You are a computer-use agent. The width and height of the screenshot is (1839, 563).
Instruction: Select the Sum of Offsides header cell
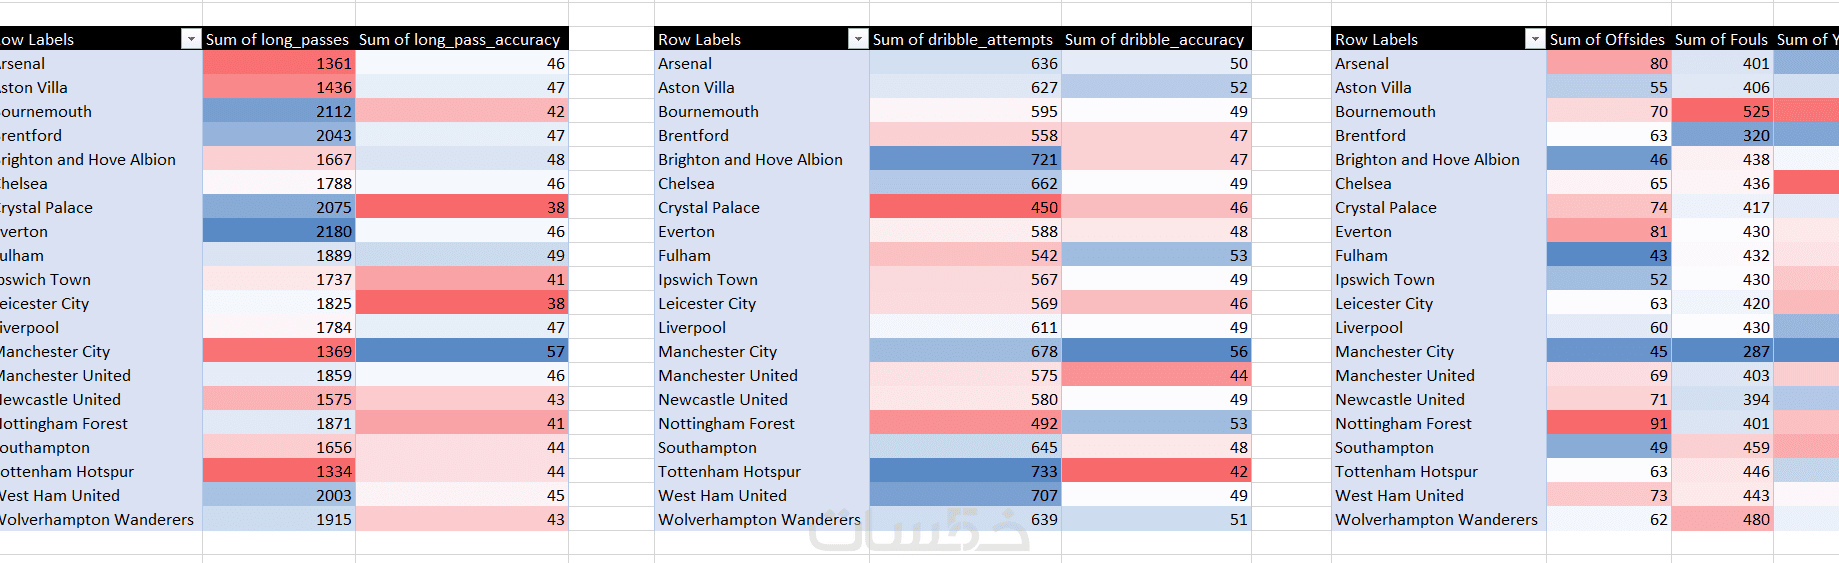pos(1607,39)
